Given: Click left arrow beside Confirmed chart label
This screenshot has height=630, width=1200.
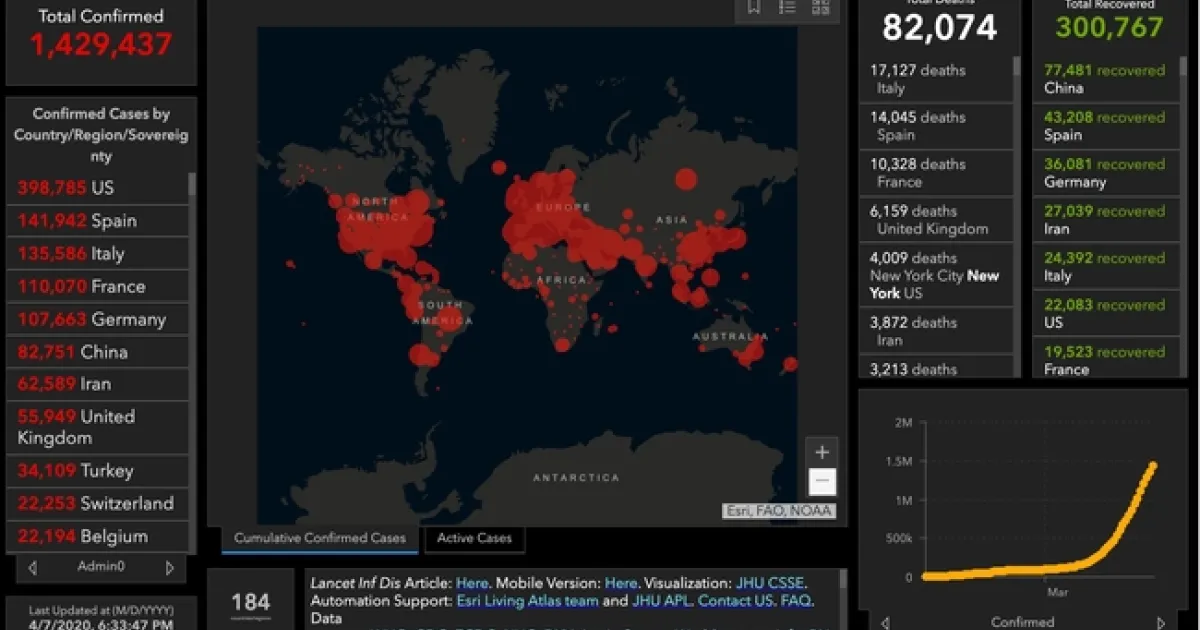Looking at the screenshot, I should 885,622.
